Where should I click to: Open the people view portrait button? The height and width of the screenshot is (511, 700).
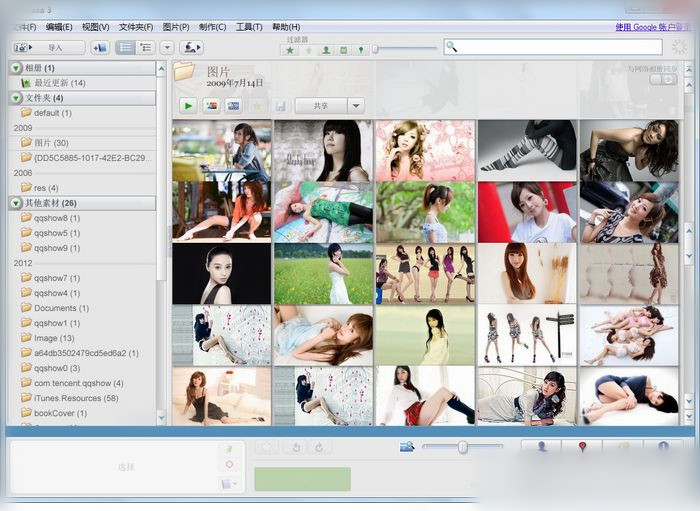[x=191, y=47]
